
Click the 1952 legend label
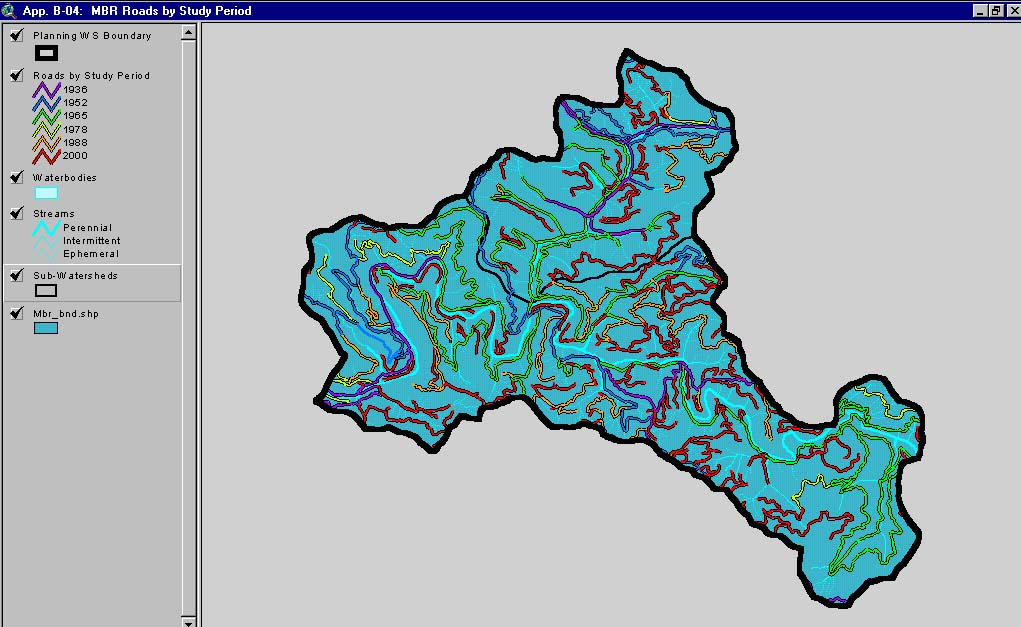(75, 103)
